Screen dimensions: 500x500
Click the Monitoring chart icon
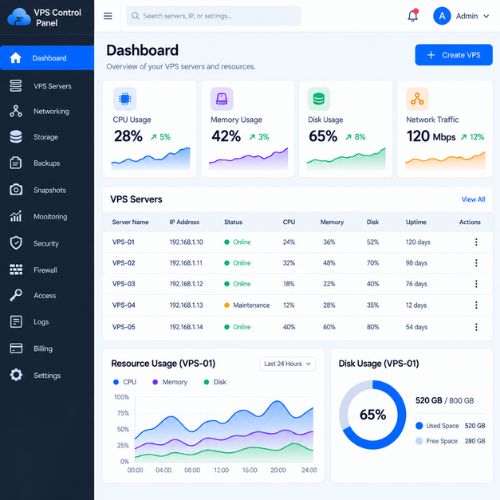[x=16, y=216]
